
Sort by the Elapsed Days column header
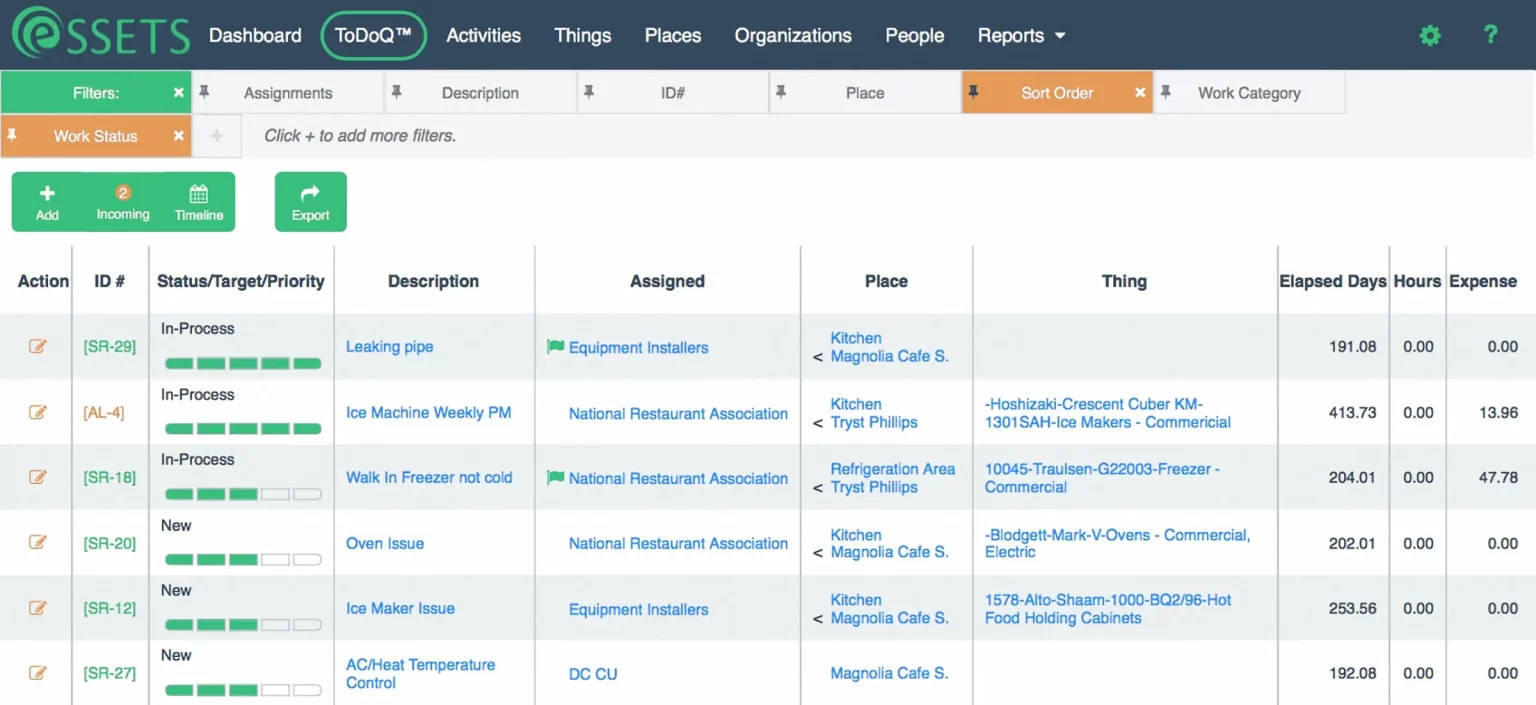[x=1333, y=282]
